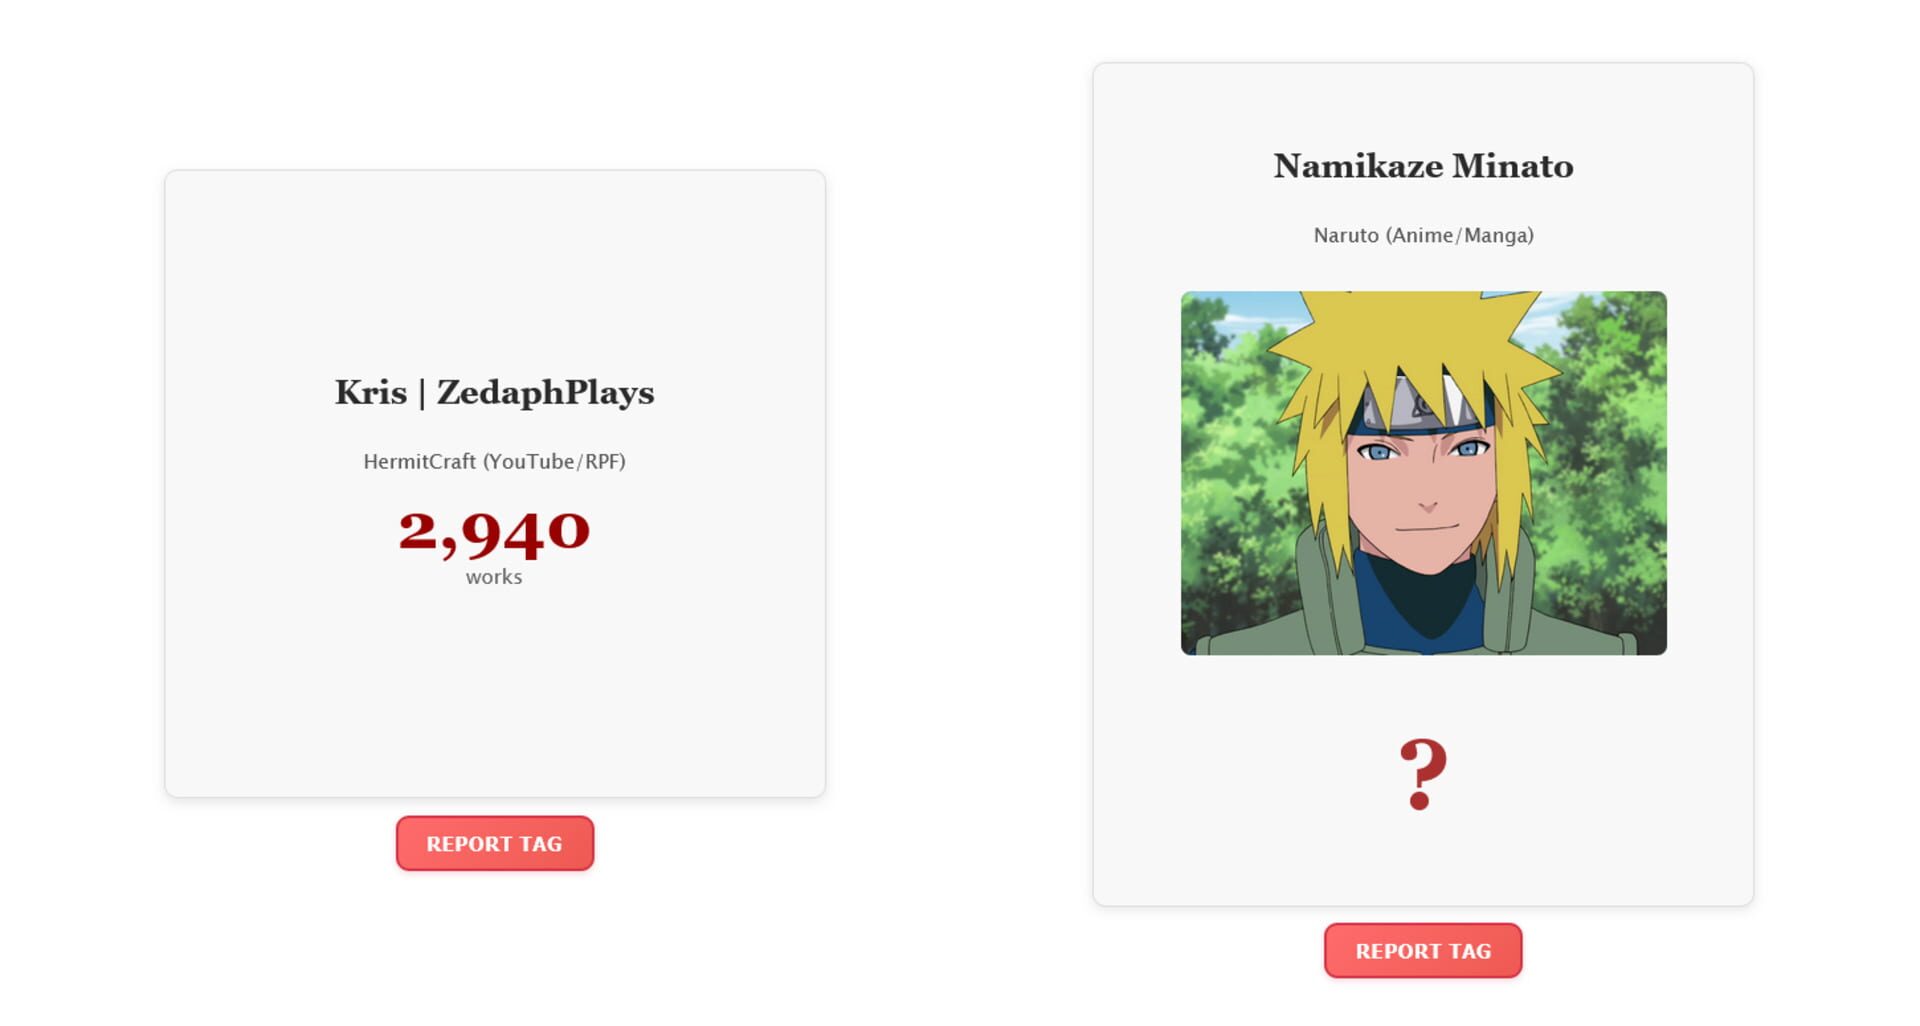
Task: Click the Naruto (Anime/Manga) fandom label
Action: tap(1423, 236)
